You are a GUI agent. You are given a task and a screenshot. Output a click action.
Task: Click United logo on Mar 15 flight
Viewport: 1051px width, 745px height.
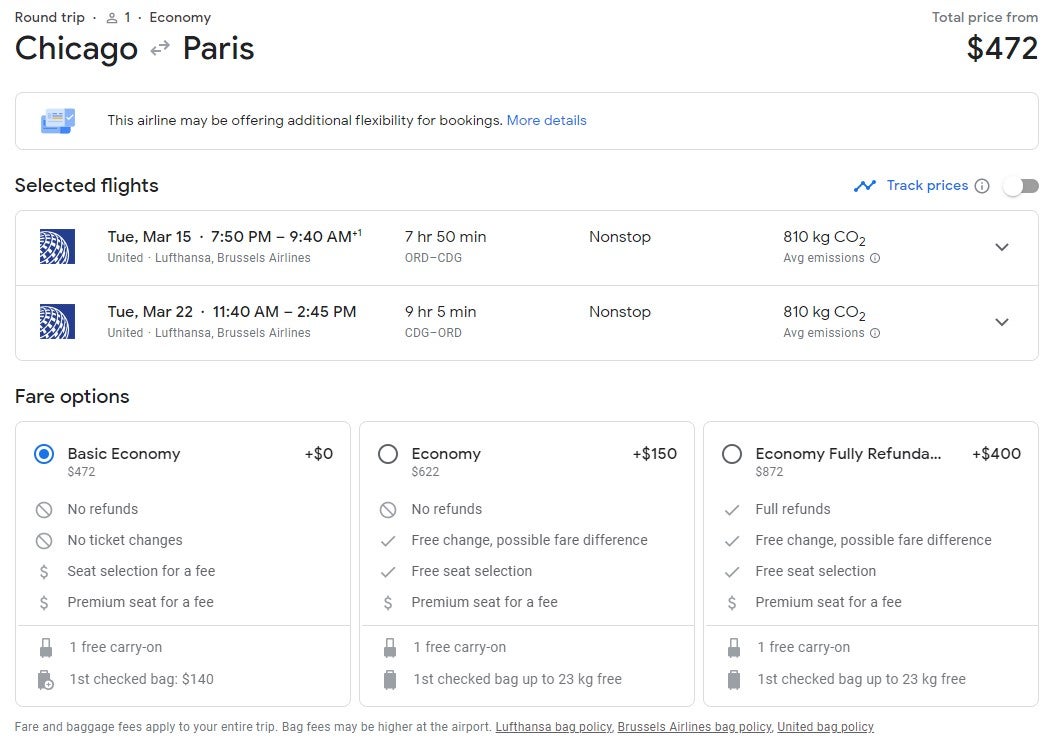(57, 247)
